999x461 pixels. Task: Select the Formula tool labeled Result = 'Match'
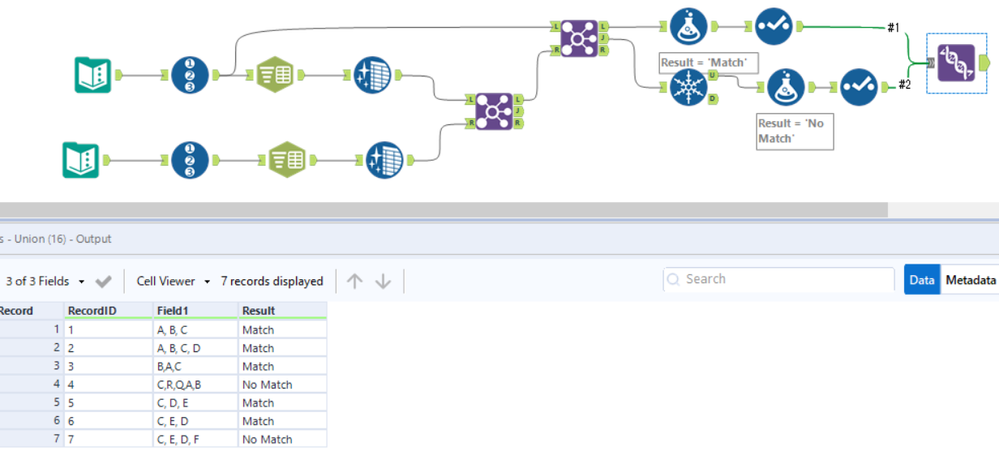click(x=689, y=27)
